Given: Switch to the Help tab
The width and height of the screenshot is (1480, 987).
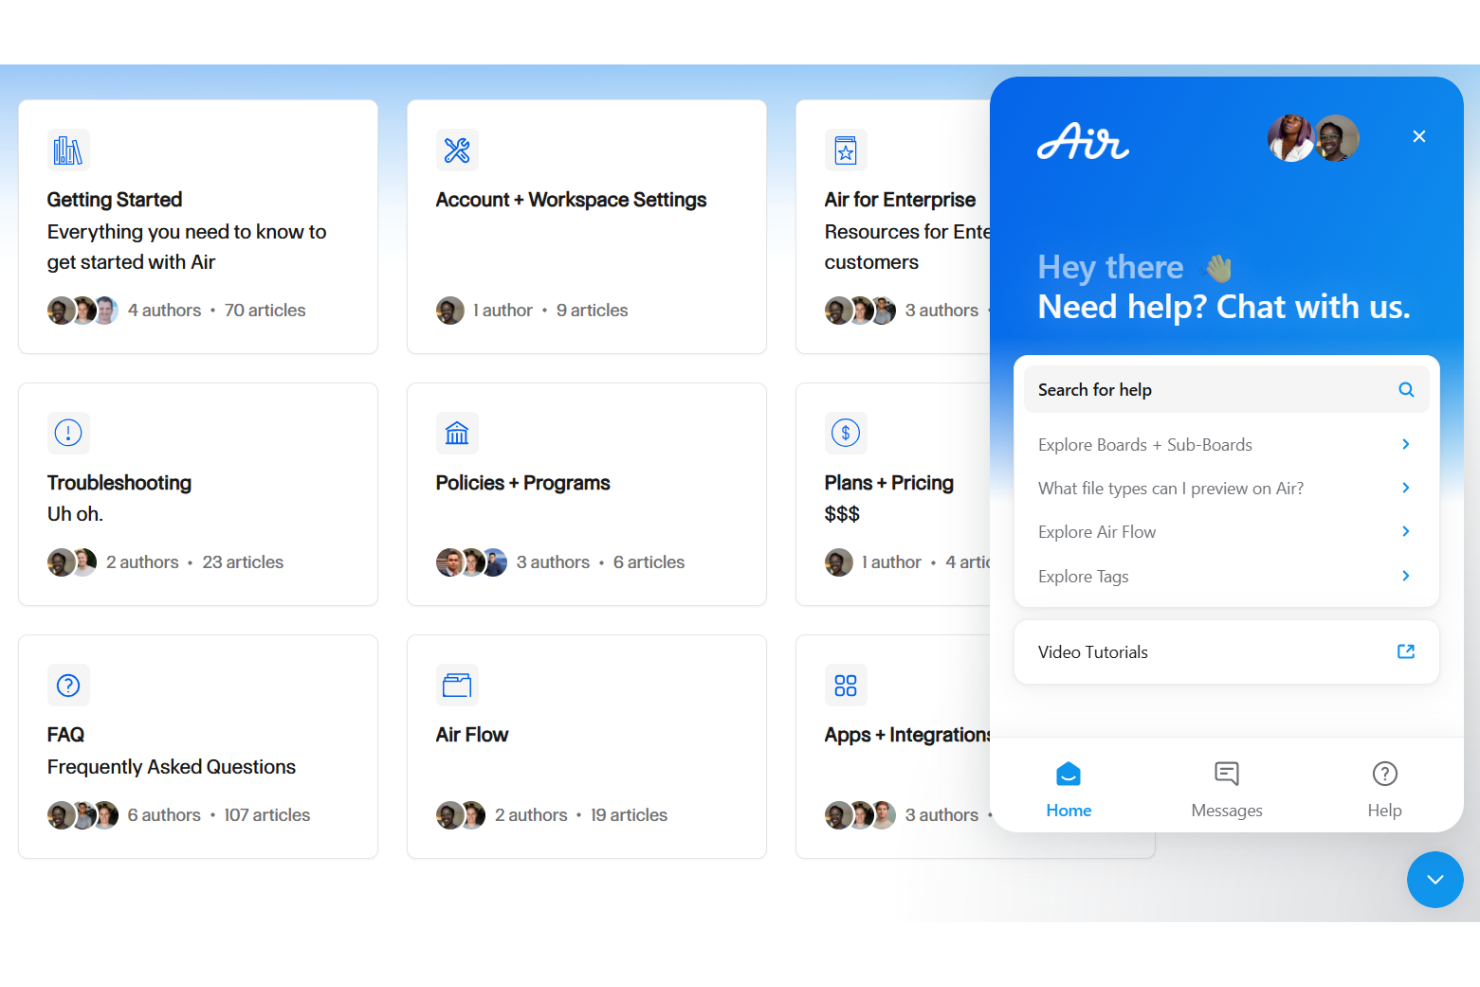Looking at the screenshot, I should pos(1384,787).
